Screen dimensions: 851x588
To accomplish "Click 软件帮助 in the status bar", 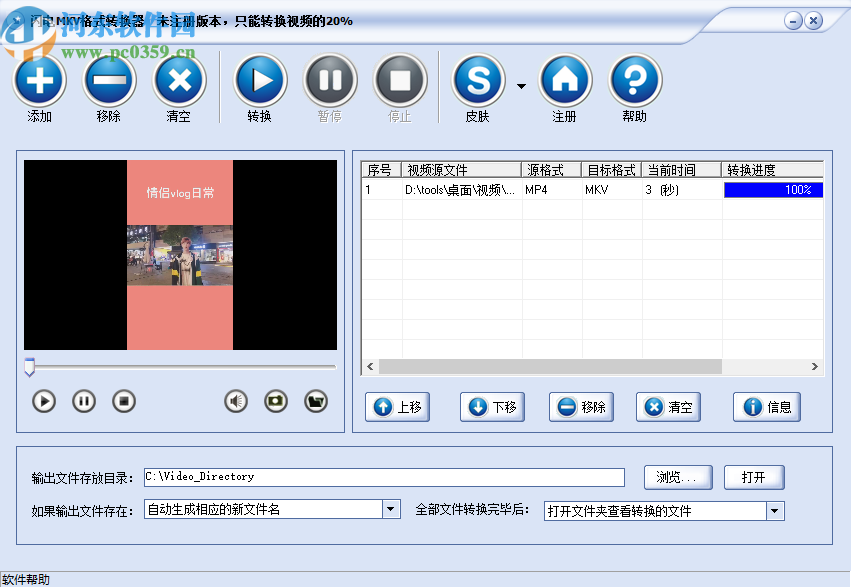I will (27, 577).
